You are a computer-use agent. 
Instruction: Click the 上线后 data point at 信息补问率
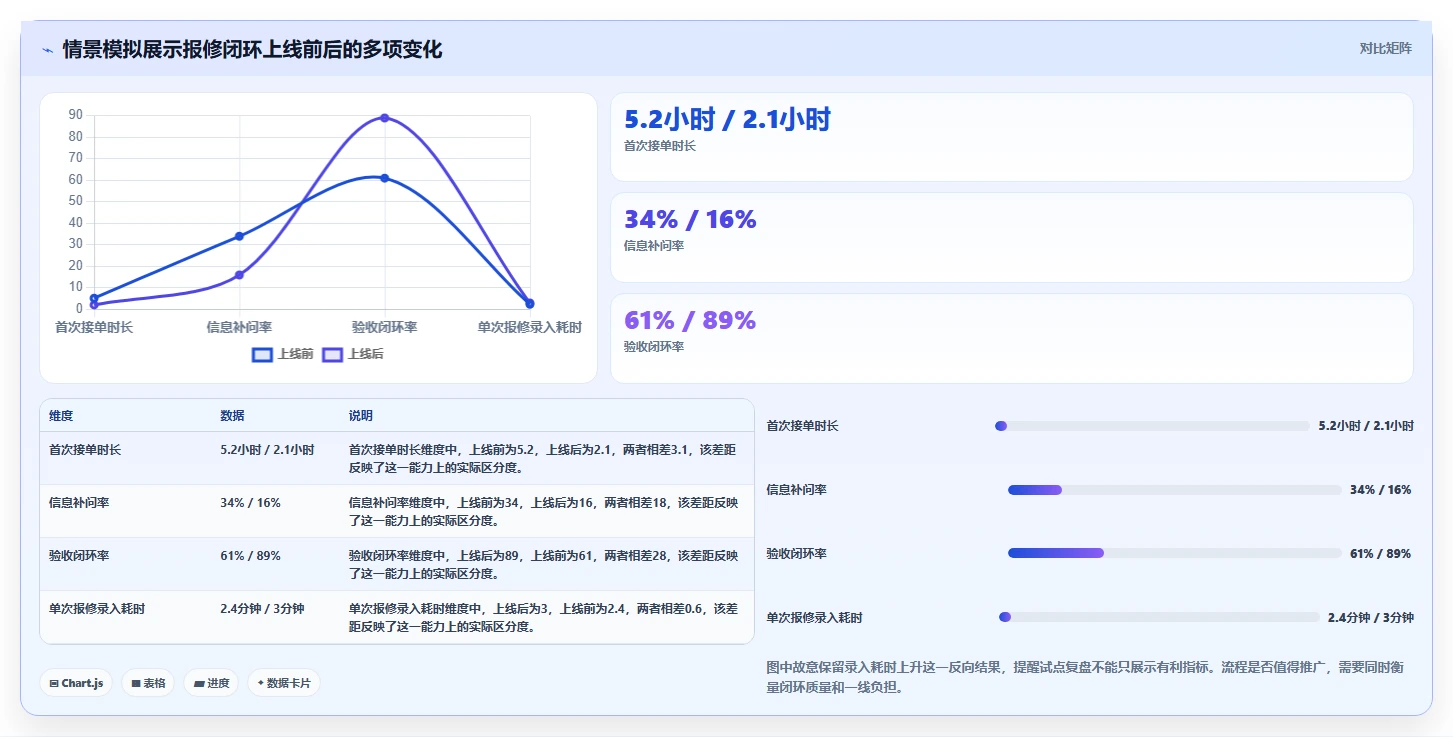click(x=239, y=275)
